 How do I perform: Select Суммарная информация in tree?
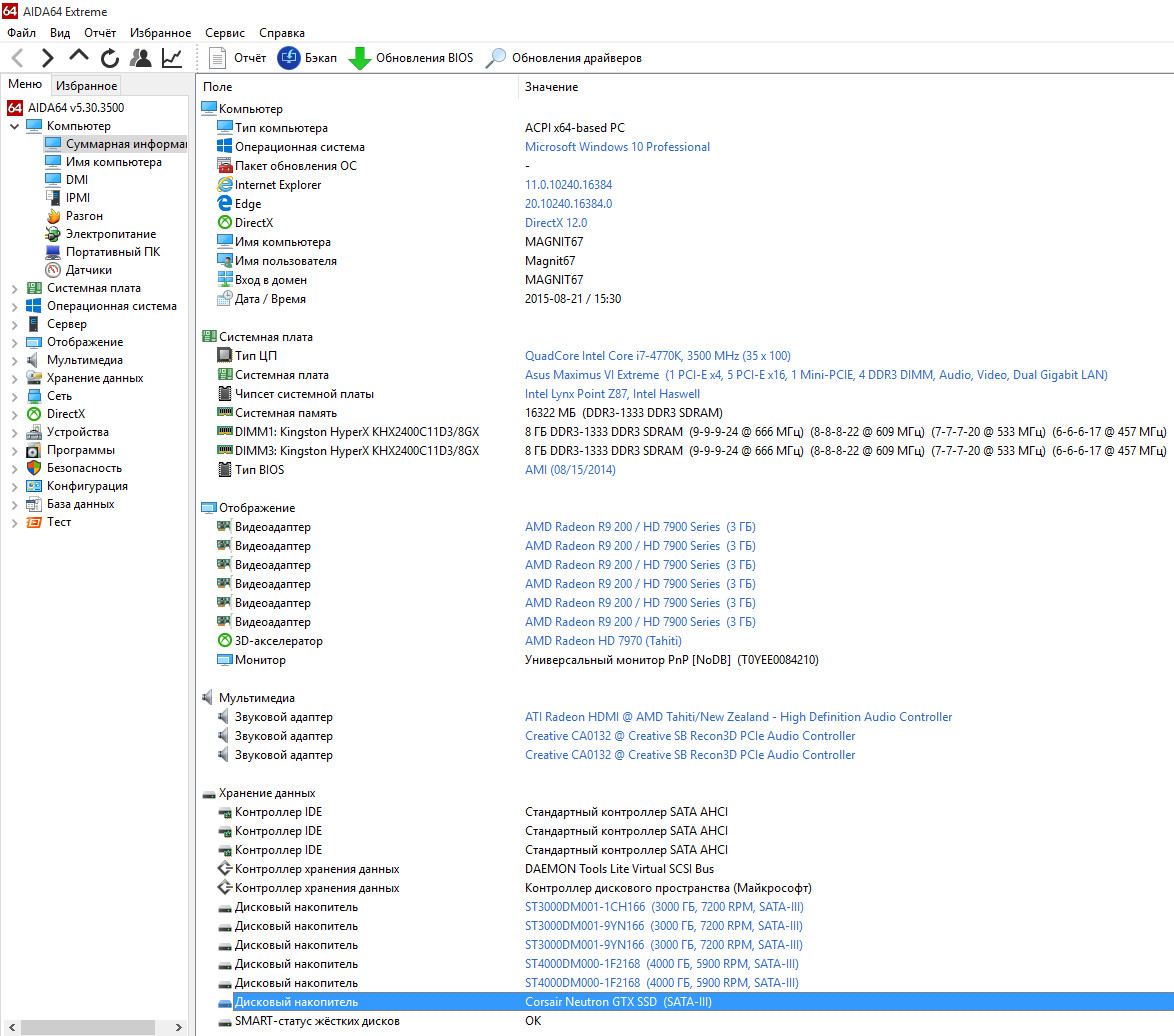tap(126, 144)
